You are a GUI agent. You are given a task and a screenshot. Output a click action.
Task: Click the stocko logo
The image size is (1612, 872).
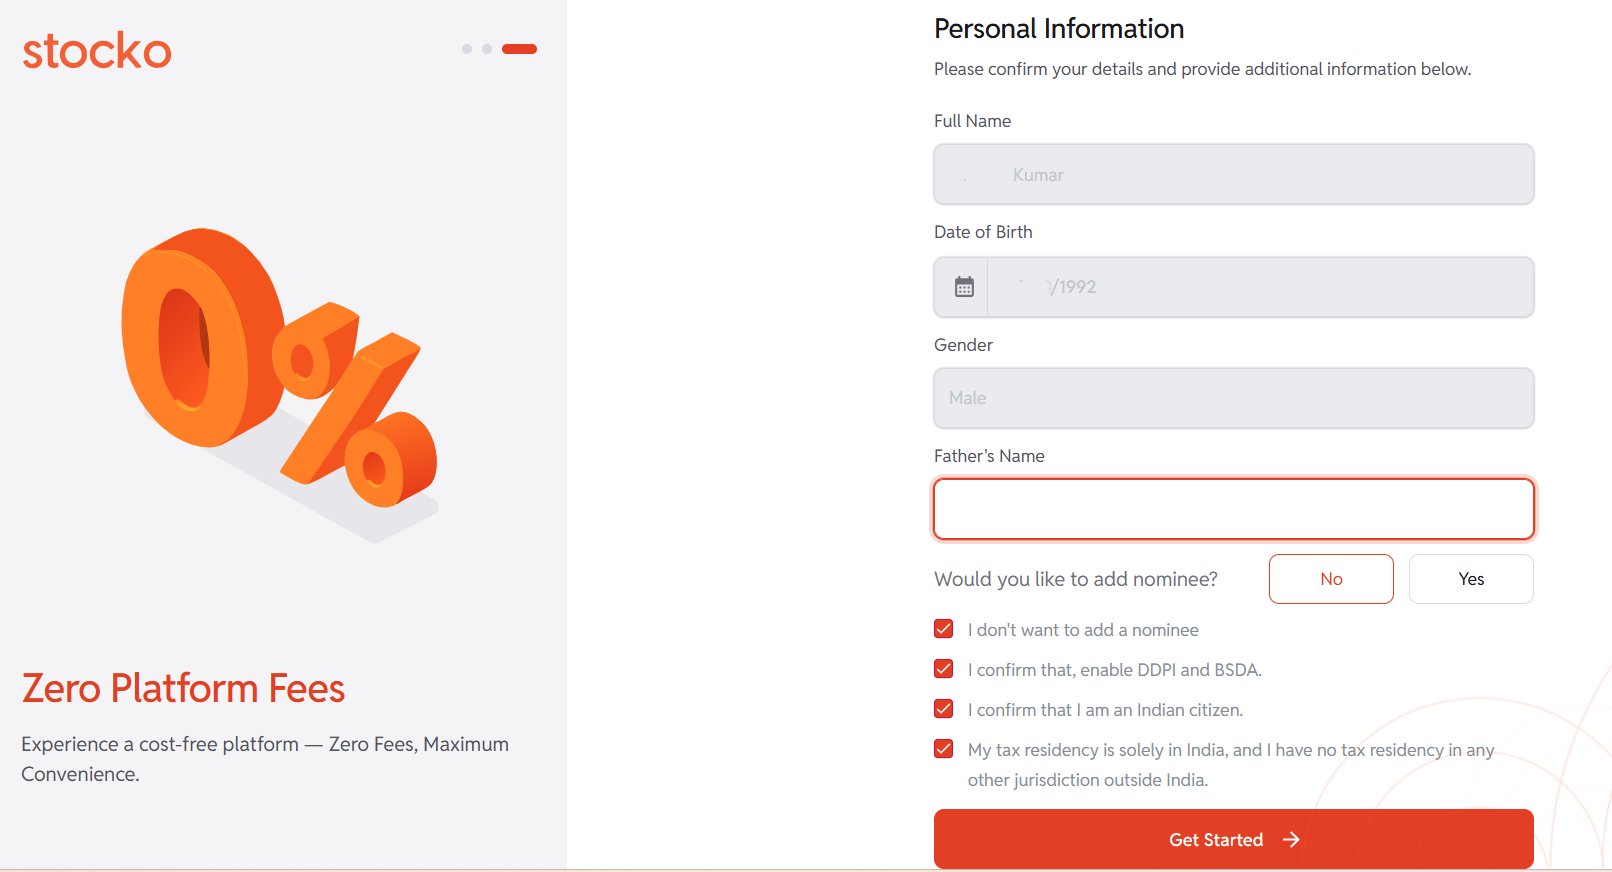click(x=97, y=51)
